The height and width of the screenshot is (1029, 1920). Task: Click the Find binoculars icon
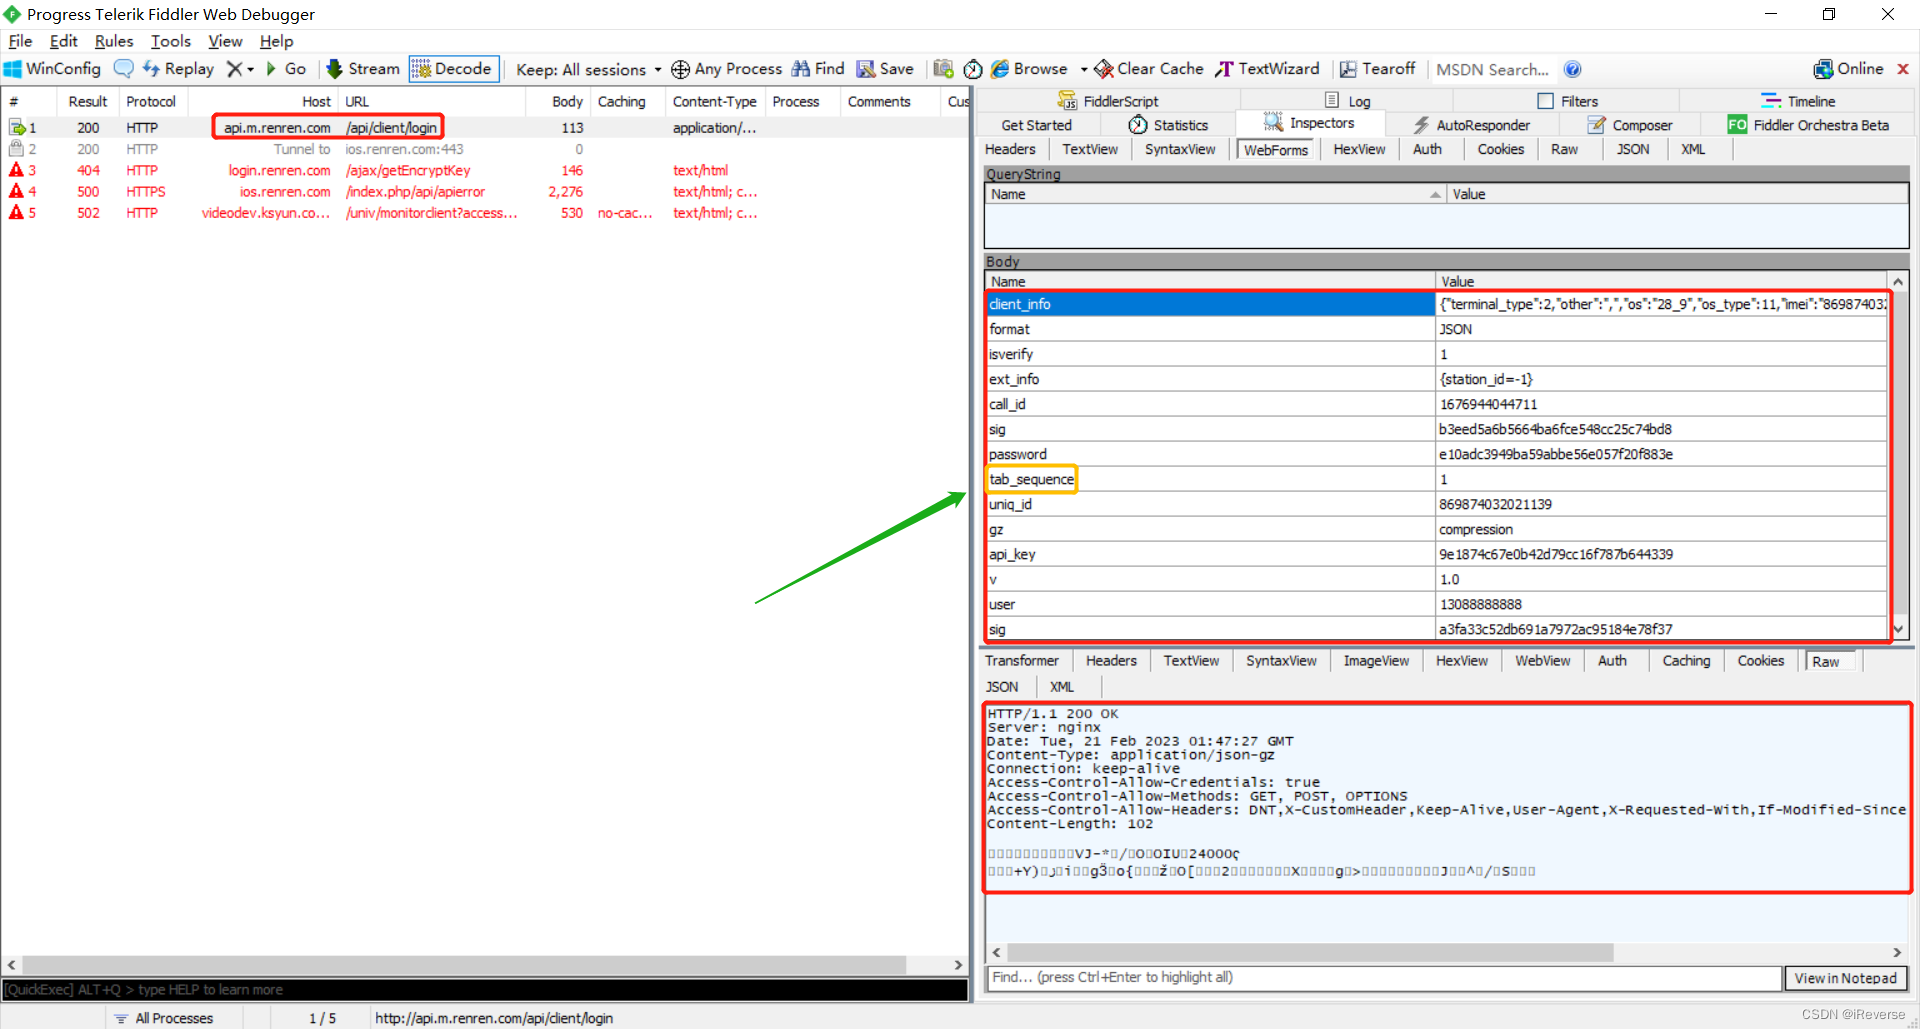(x=801, y=69)
